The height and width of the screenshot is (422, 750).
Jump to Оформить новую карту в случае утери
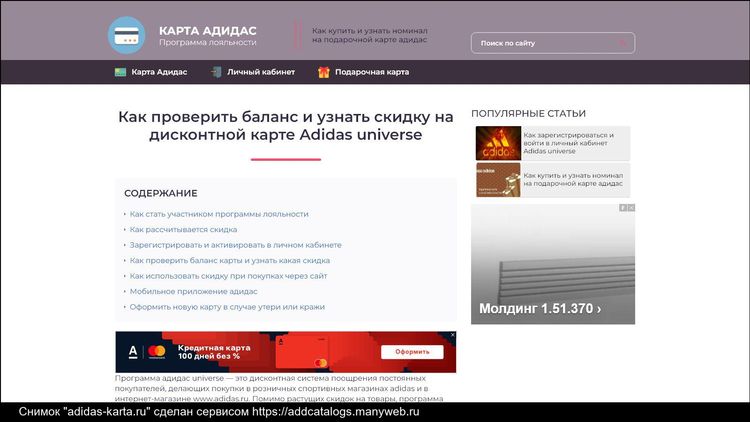point(227,307)
